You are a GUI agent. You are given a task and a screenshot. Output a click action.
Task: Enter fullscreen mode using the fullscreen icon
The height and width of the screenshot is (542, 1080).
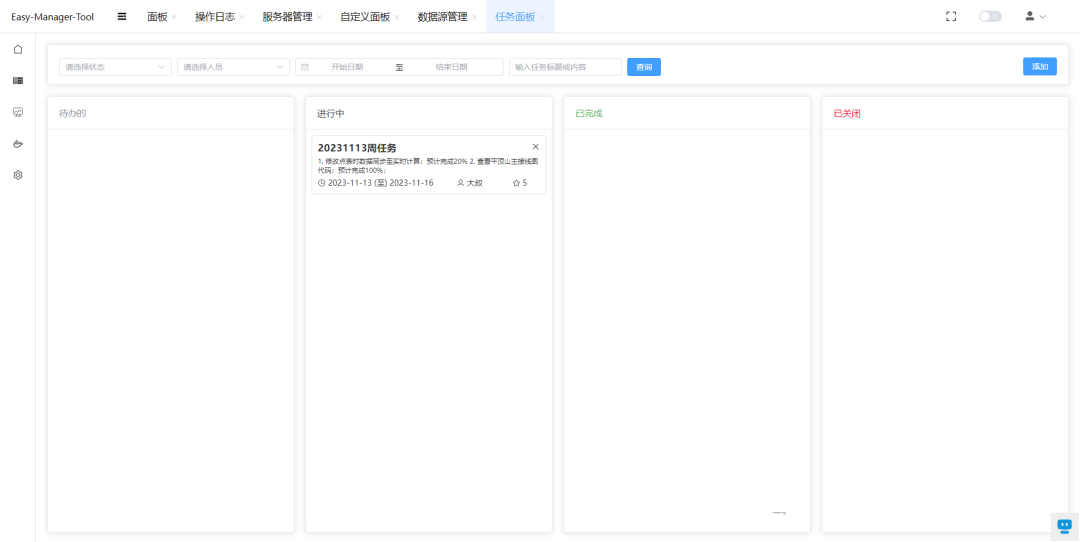951,16
